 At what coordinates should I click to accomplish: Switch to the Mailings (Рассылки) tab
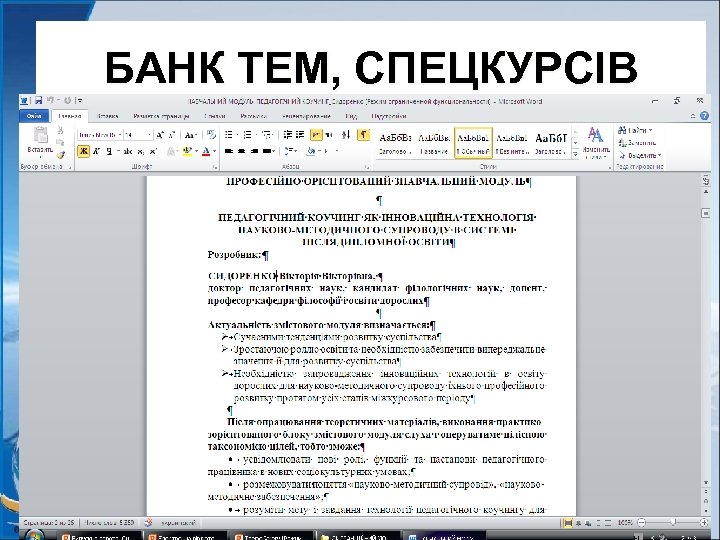pyautogui.click(x=253, y=116)
